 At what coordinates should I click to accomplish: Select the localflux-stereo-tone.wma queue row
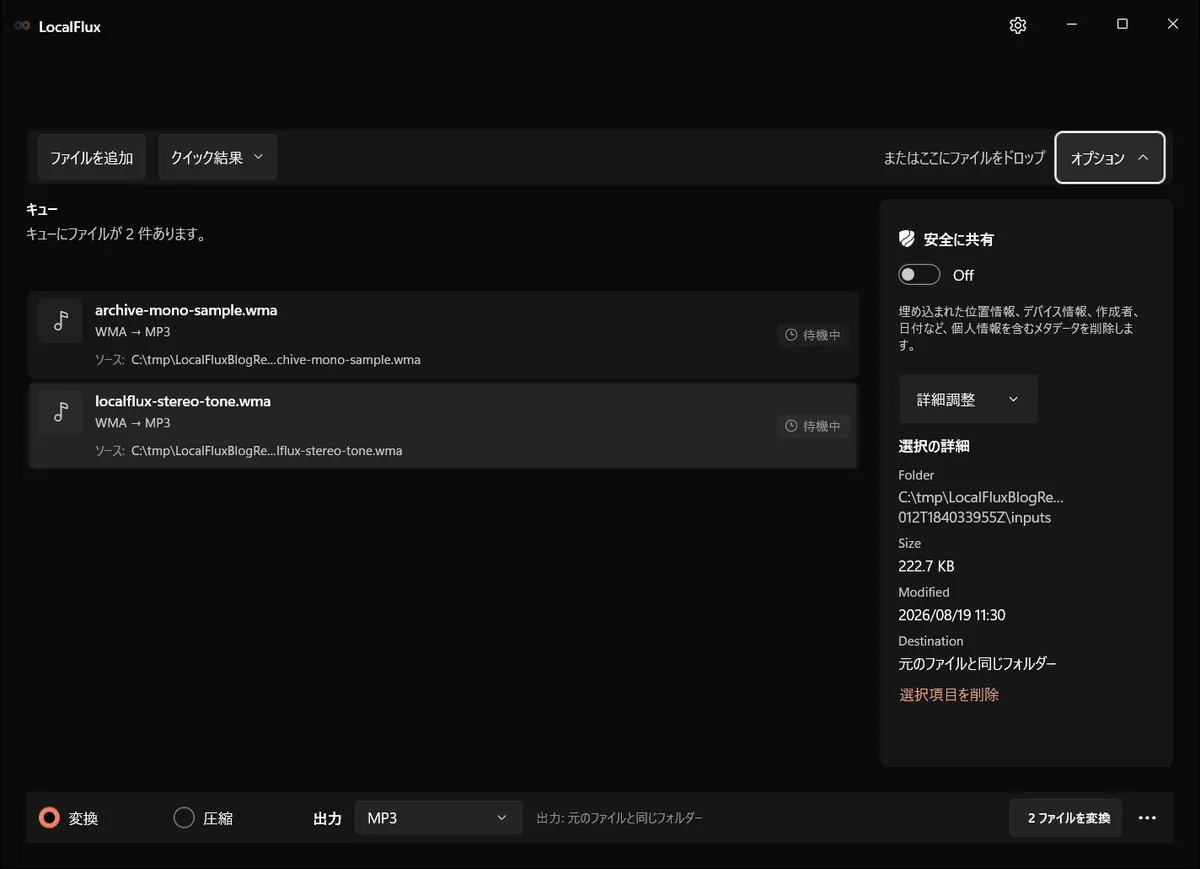pyautogui.click(x=443, y=425)
